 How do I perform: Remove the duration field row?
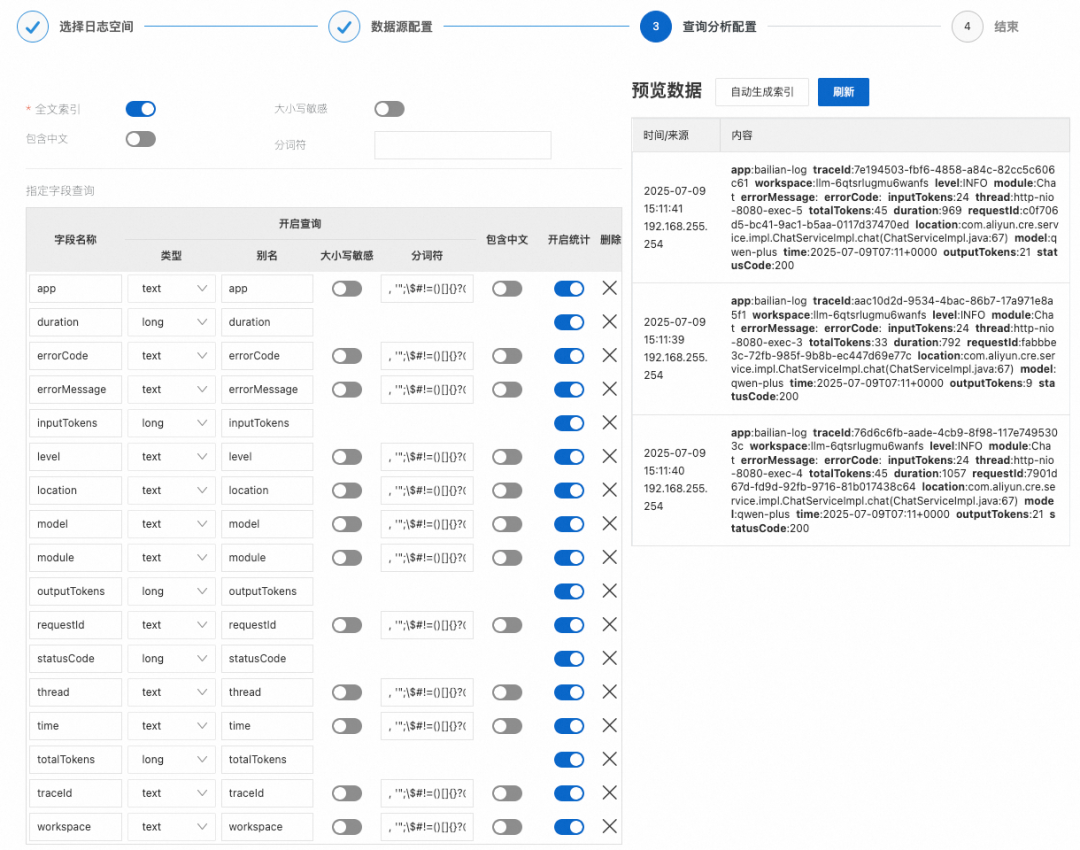(x=608, y=322)
